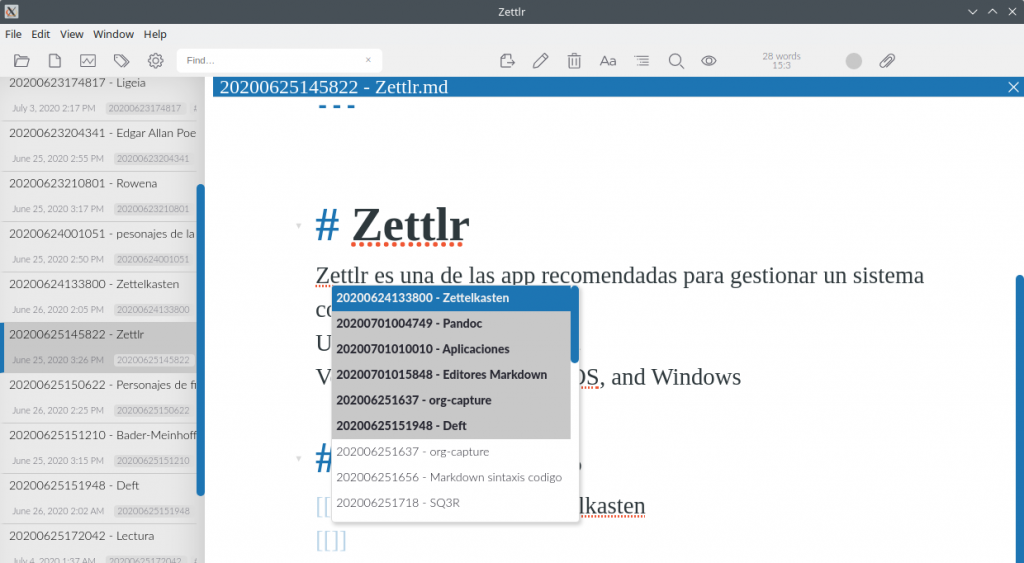The width and height of the screenshot is (1024, 563).
Task: Toggle distraction-free mode eye icon
Action: tap(709, 61)
